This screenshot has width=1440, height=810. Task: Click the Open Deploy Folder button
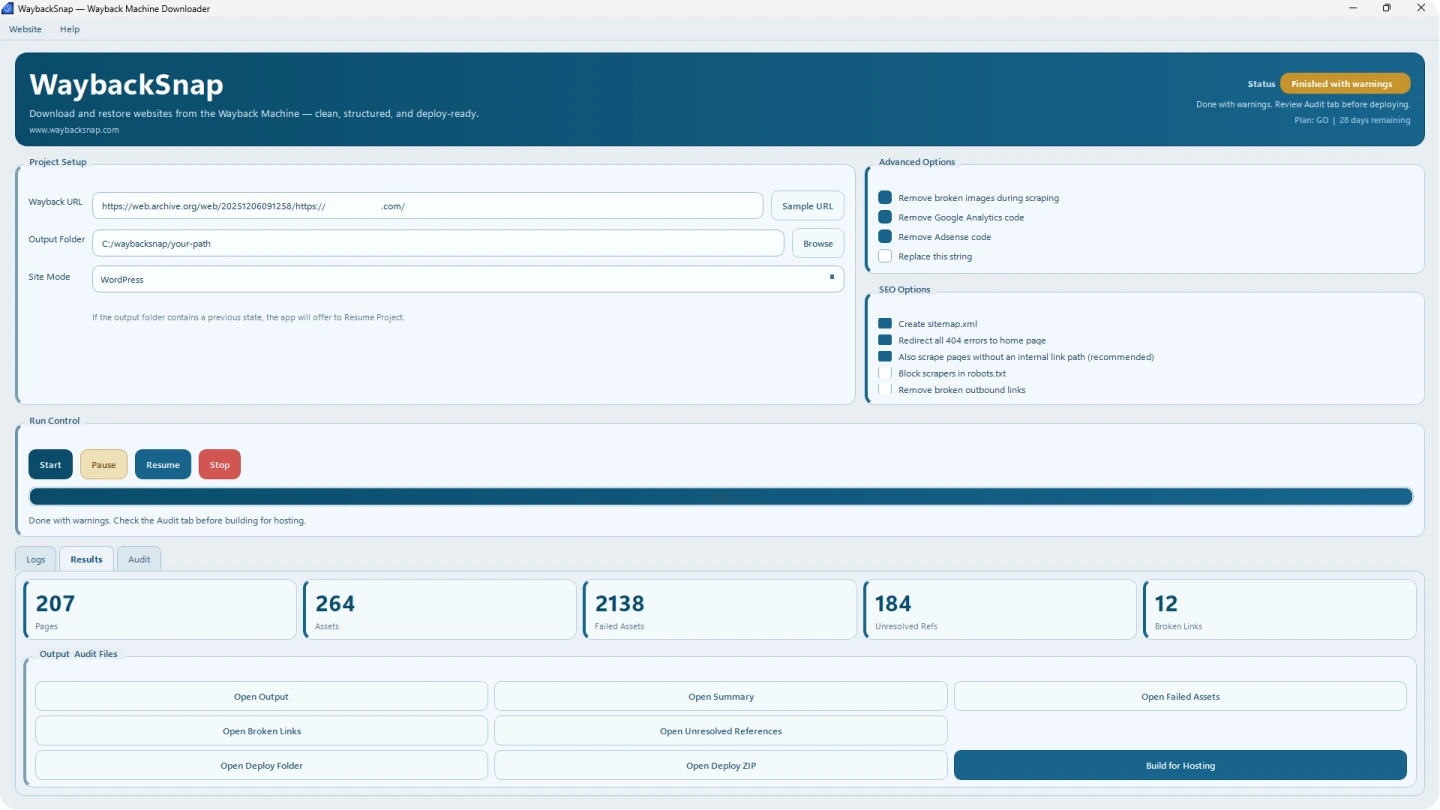261,766
